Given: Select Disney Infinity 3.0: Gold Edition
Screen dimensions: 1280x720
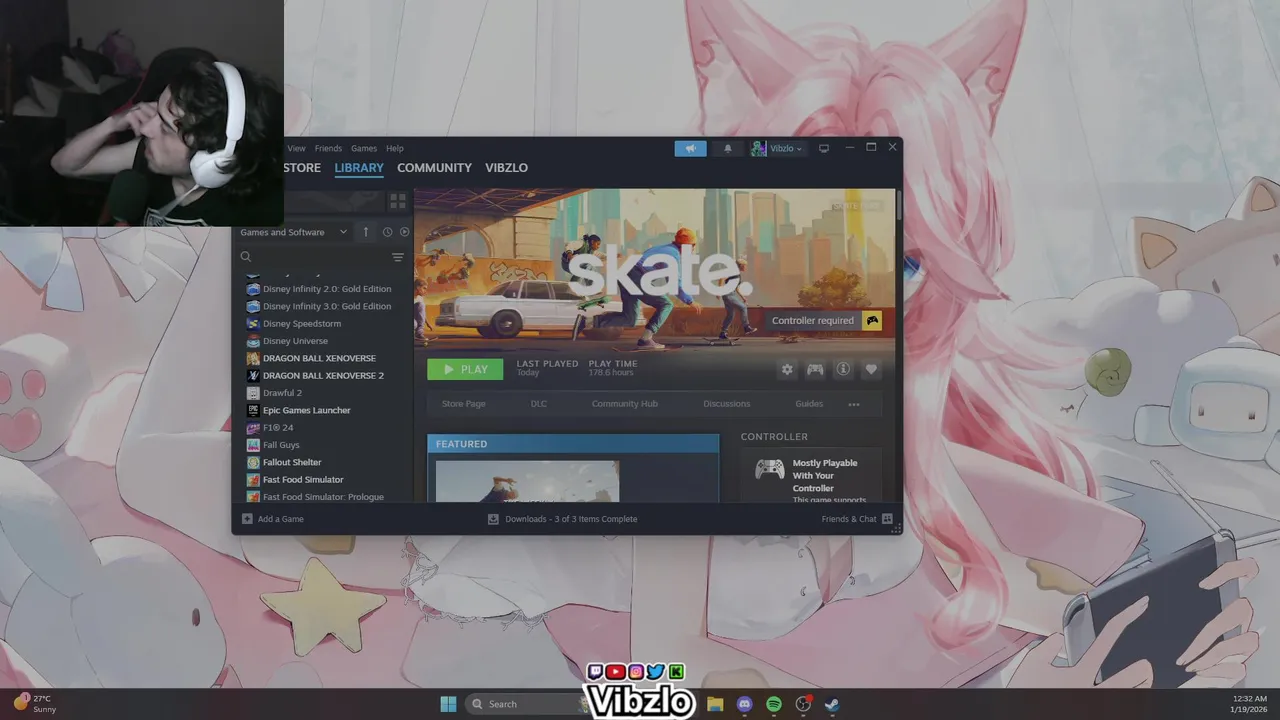Looking at the screenshot, I should pyautogui.click(x=327, y=306).
